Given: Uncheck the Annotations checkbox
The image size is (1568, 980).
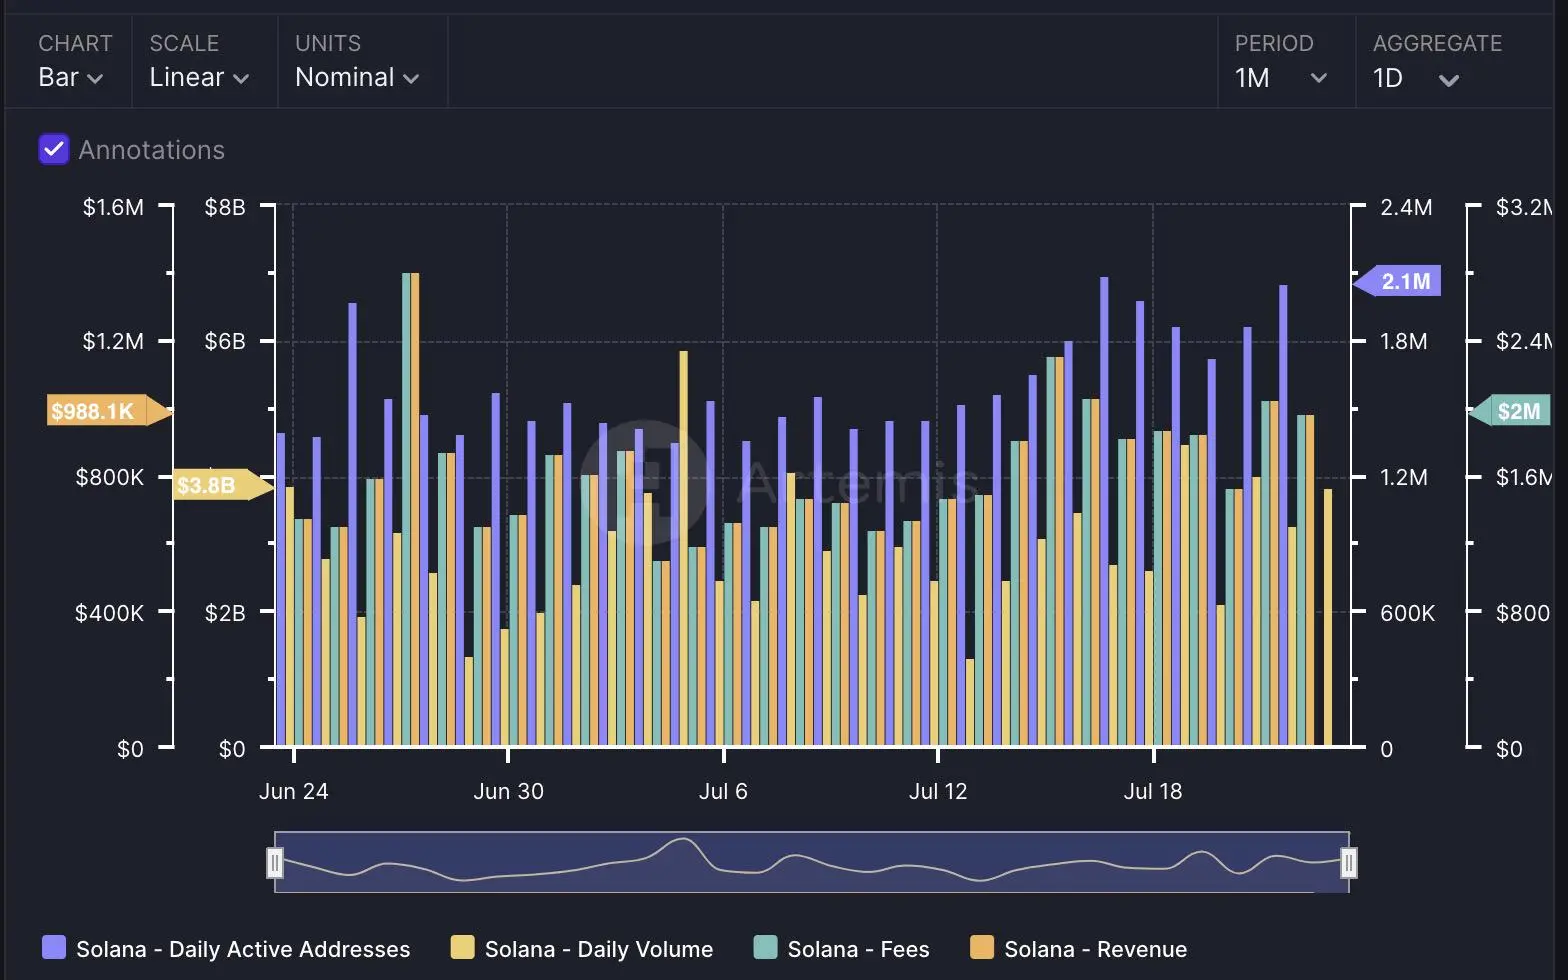Looking at the screenshot, I should point(53,150).
